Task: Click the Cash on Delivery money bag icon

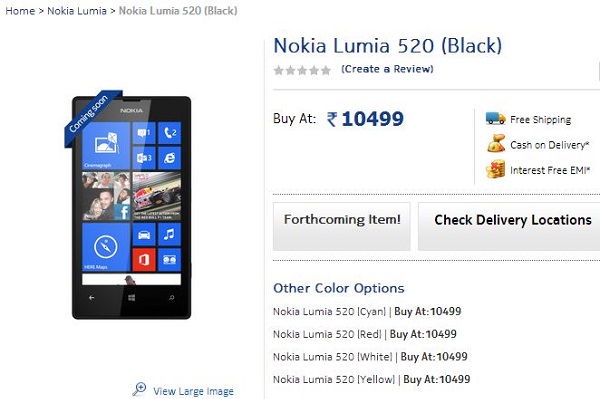Action: pyautogui.click(x=496, y=143)
